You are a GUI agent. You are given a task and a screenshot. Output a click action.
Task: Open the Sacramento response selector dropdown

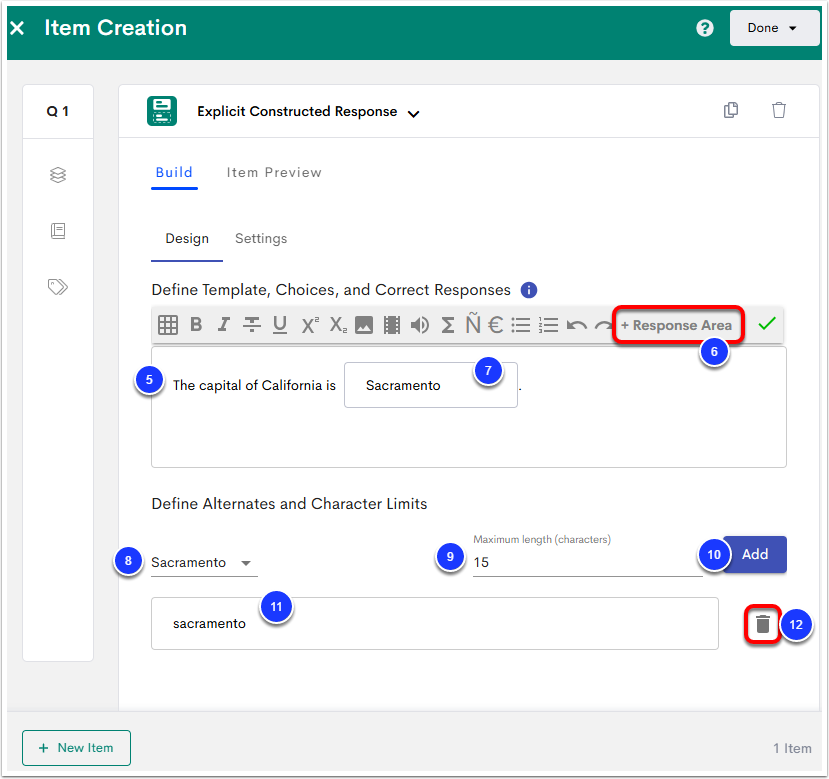click(x=203, y=563)
